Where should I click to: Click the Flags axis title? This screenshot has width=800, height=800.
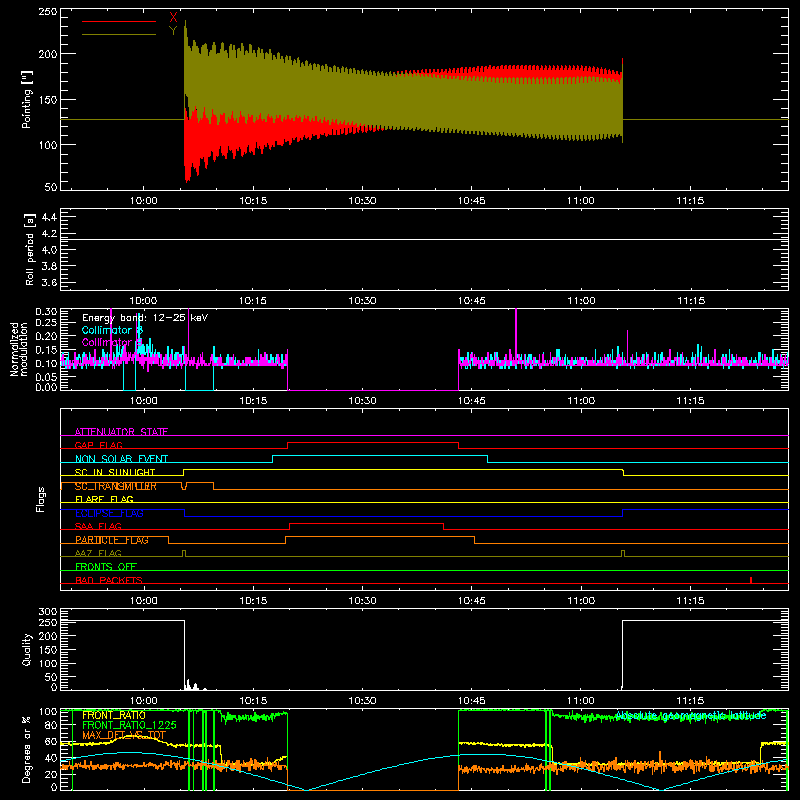click(41, 499)
